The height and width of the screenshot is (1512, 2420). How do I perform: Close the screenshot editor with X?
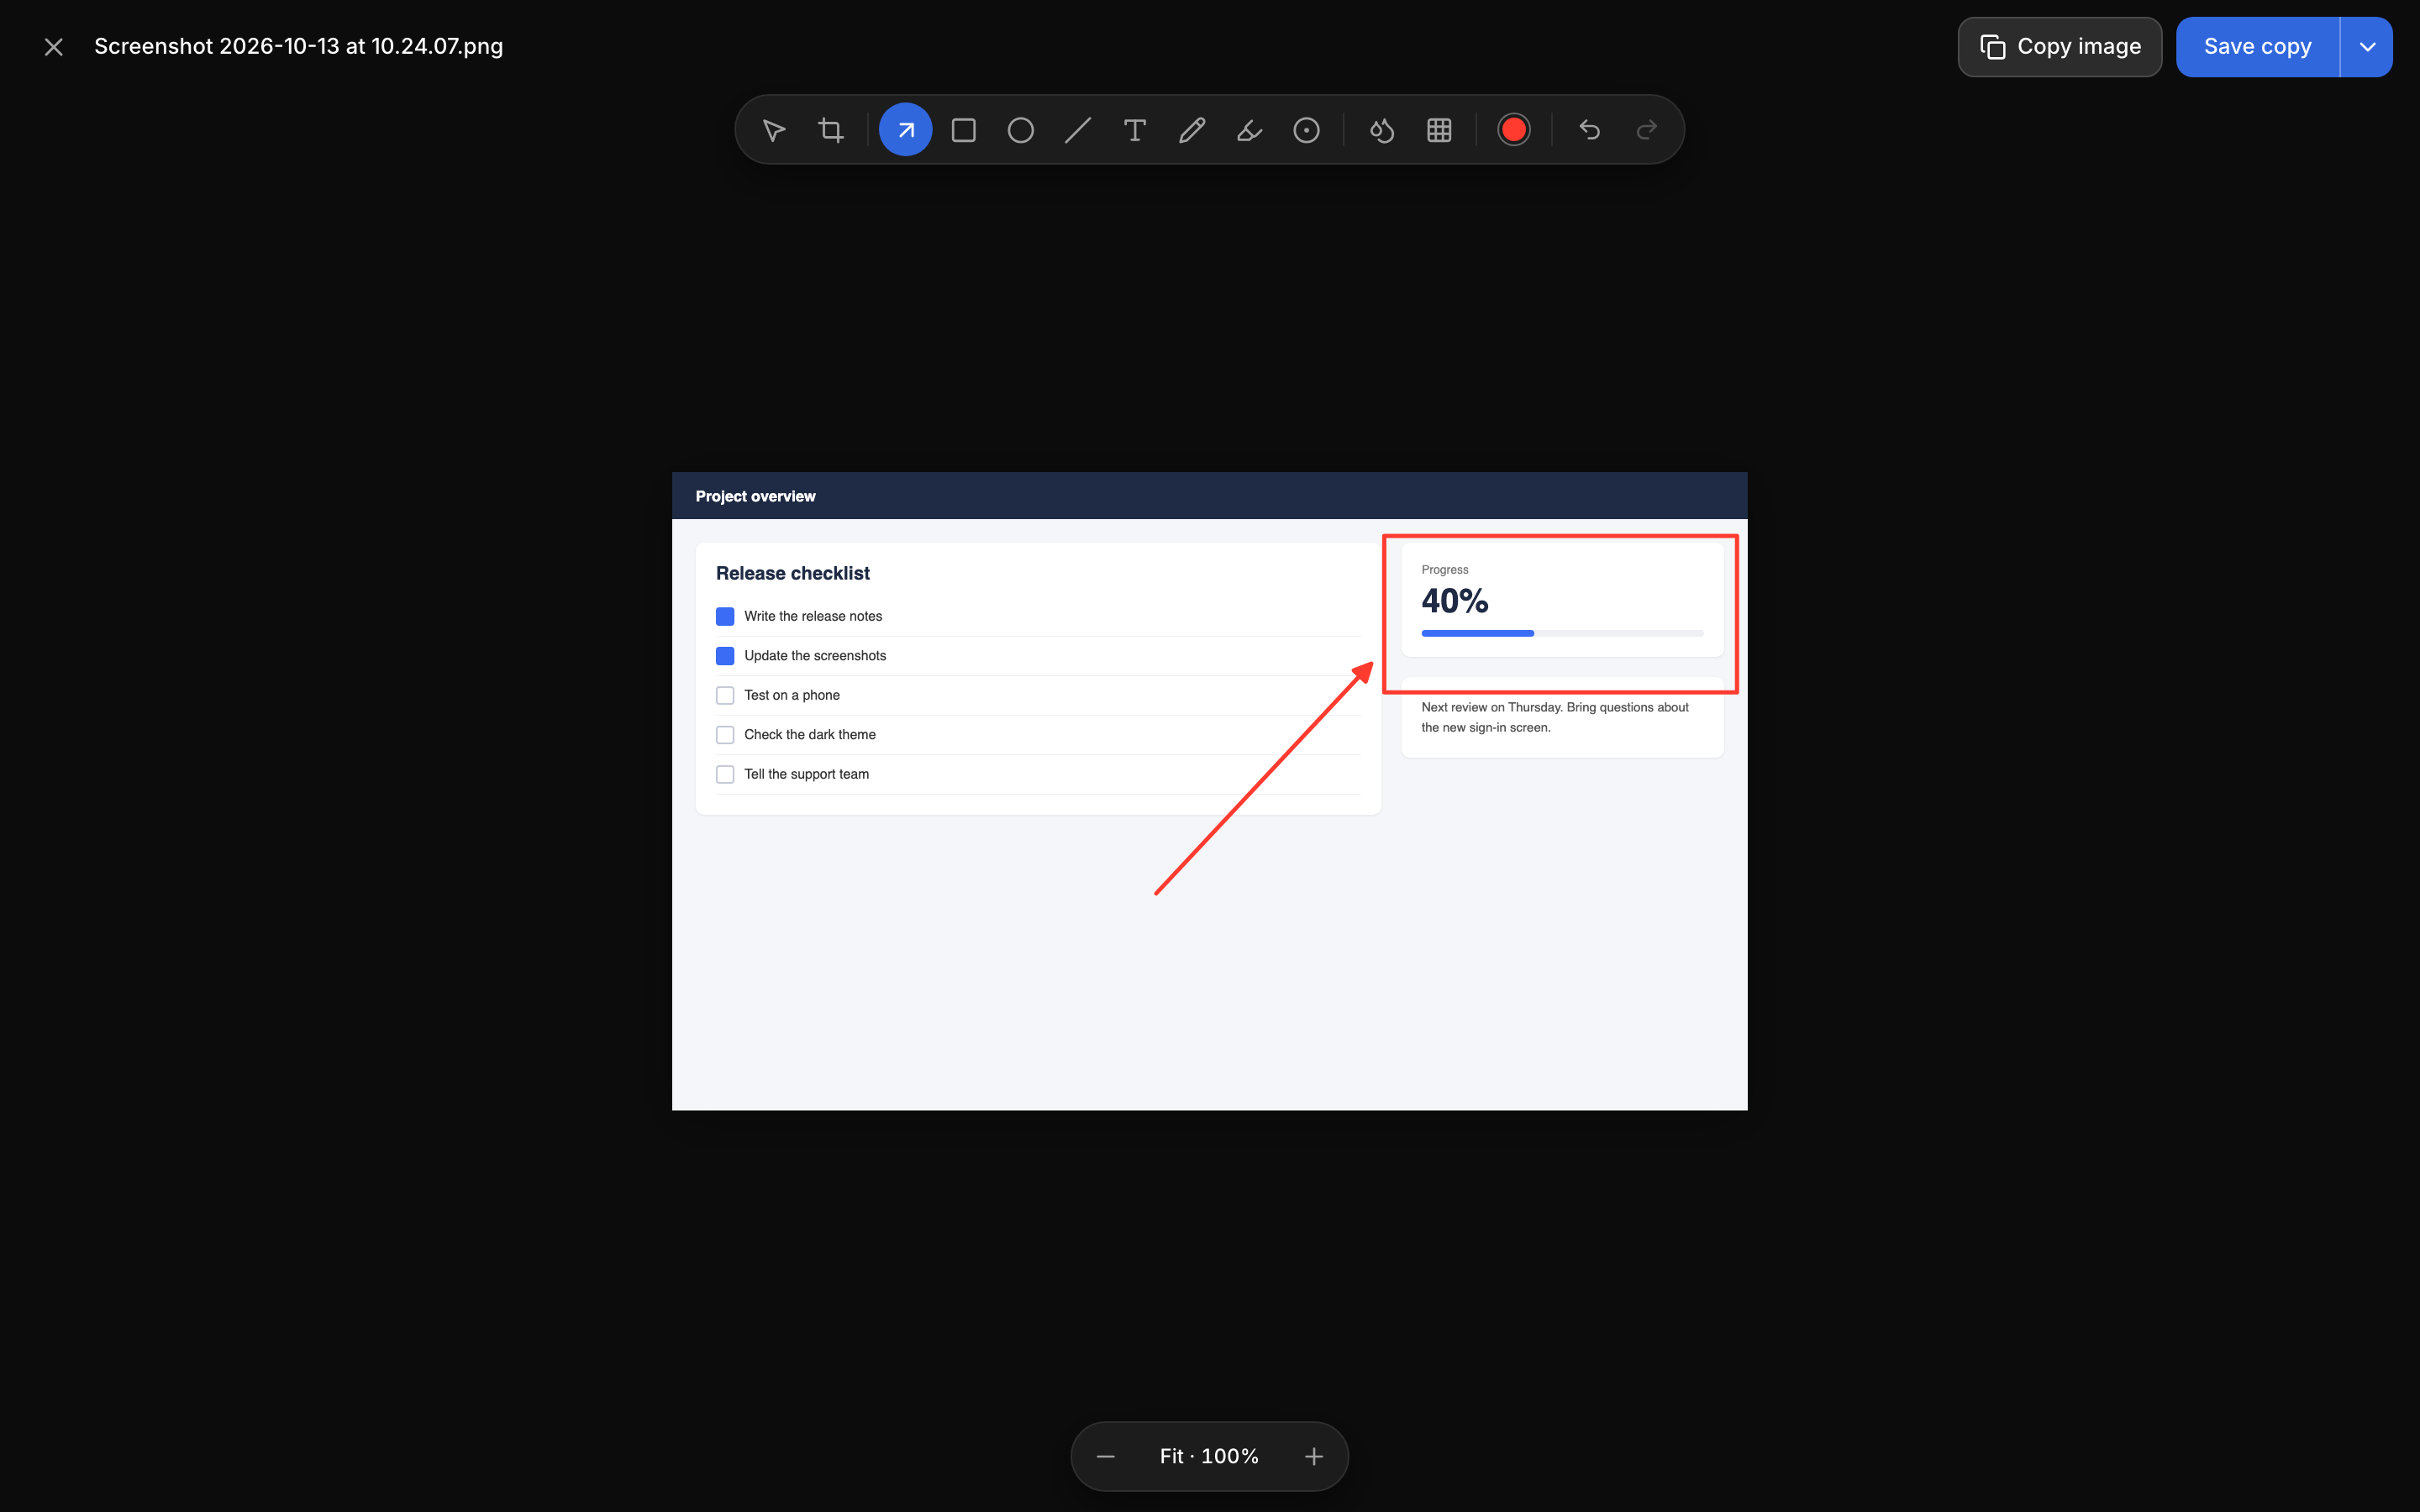(x=54, y=47)
